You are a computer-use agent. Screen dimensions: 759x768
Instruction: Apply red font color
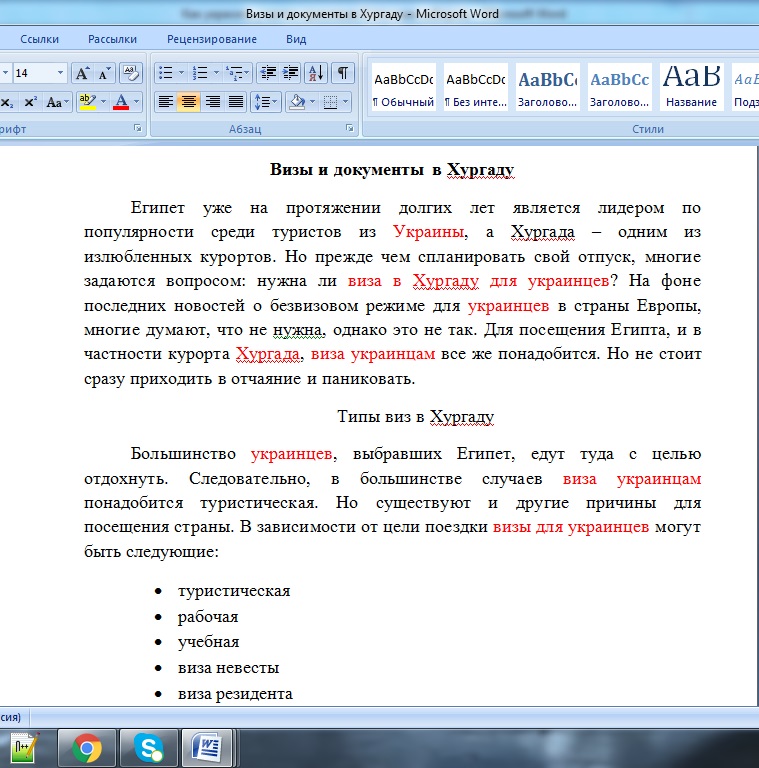120,102
